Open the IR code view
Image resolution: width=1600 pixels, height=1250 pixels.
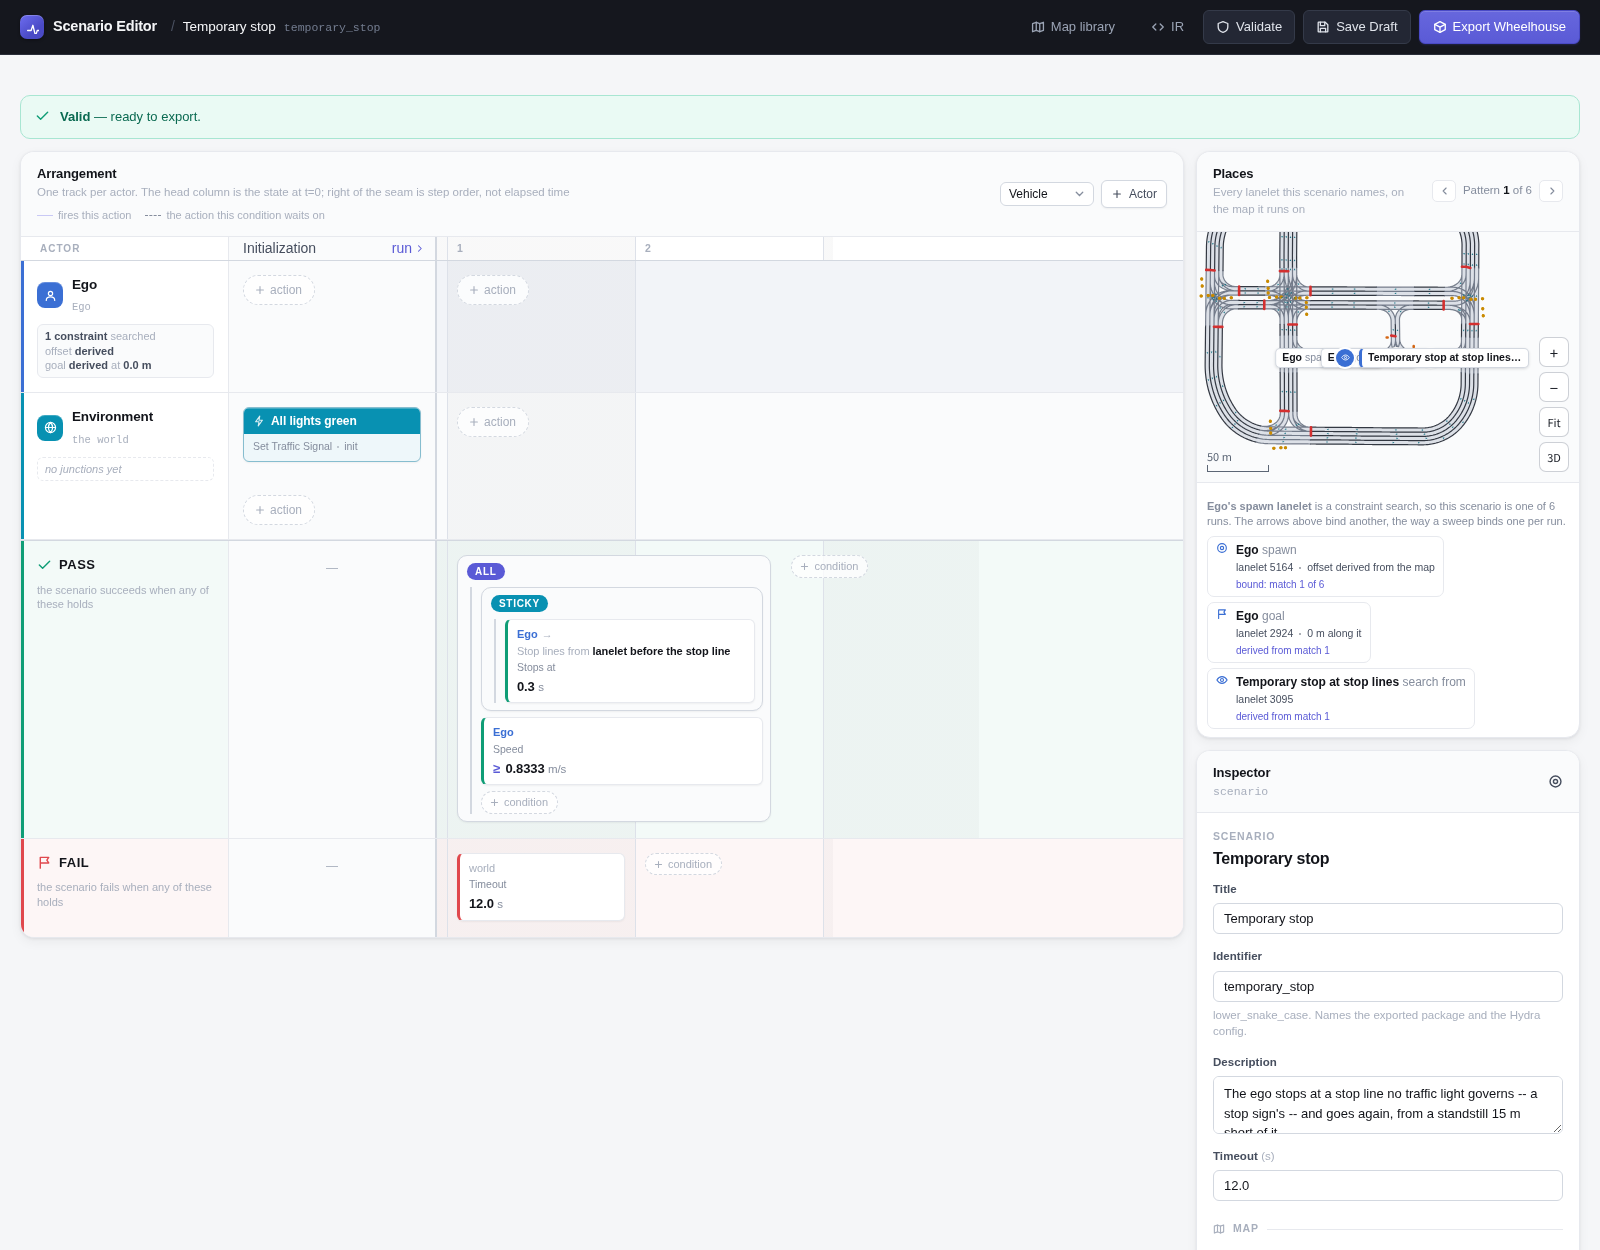coord(1167,27)
